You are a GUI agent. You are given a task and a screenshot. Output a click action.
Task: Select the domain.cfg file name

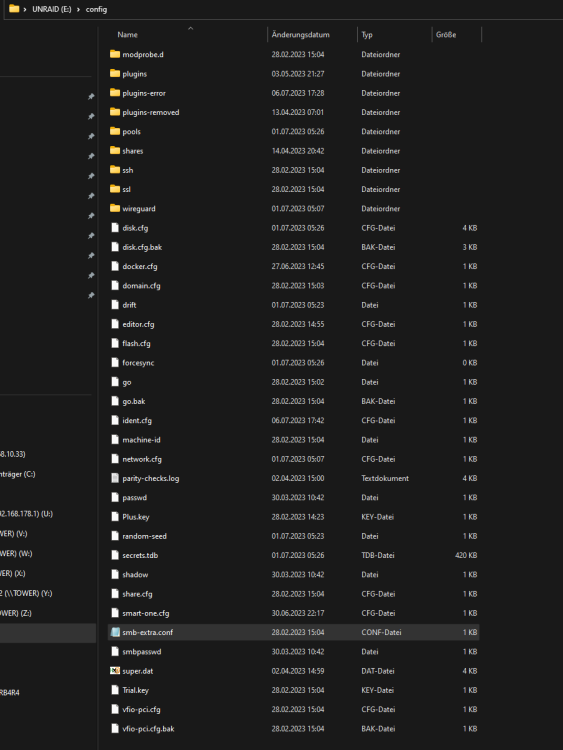[141, 286]
